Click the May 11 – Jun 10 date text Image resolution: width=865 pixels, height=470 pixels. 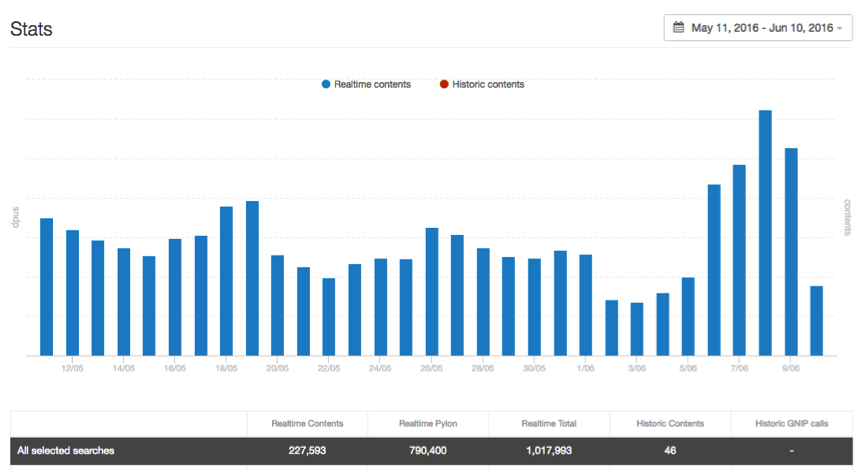pyautogui.click(x=762, y=28)
